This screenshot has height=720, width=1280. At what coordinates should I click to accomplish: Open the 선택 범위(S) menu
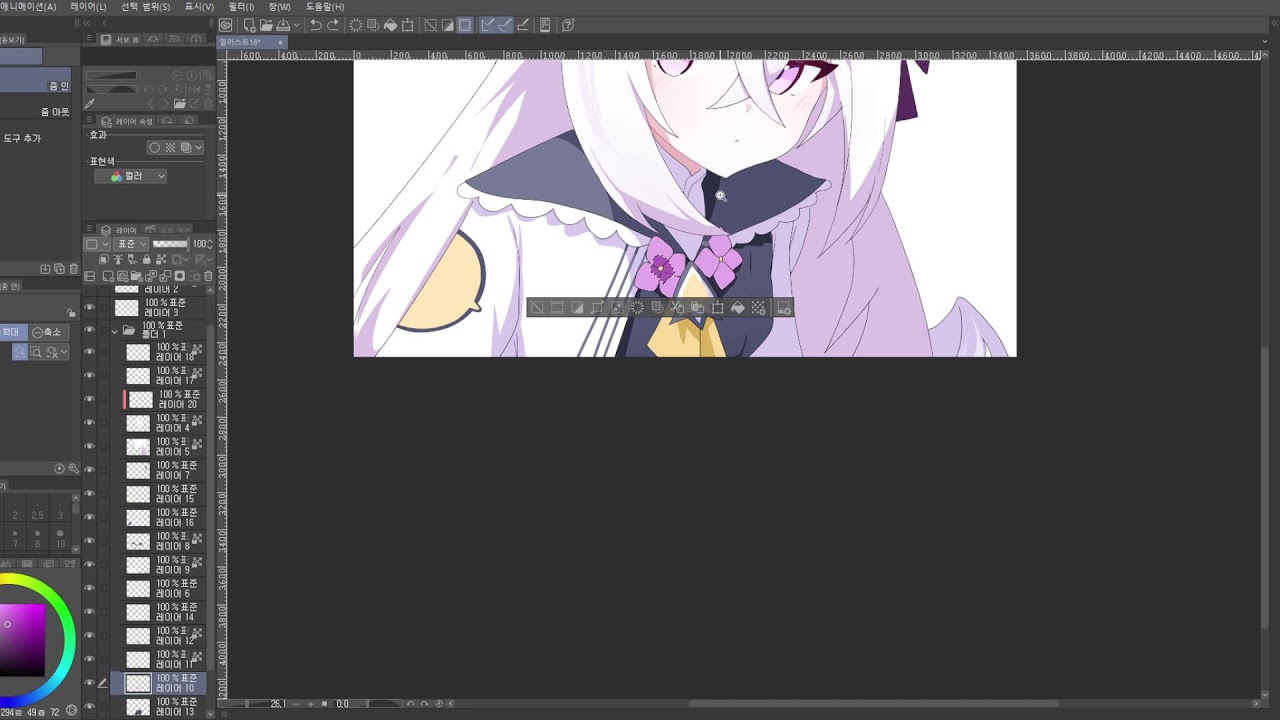(x=146, y=6)
